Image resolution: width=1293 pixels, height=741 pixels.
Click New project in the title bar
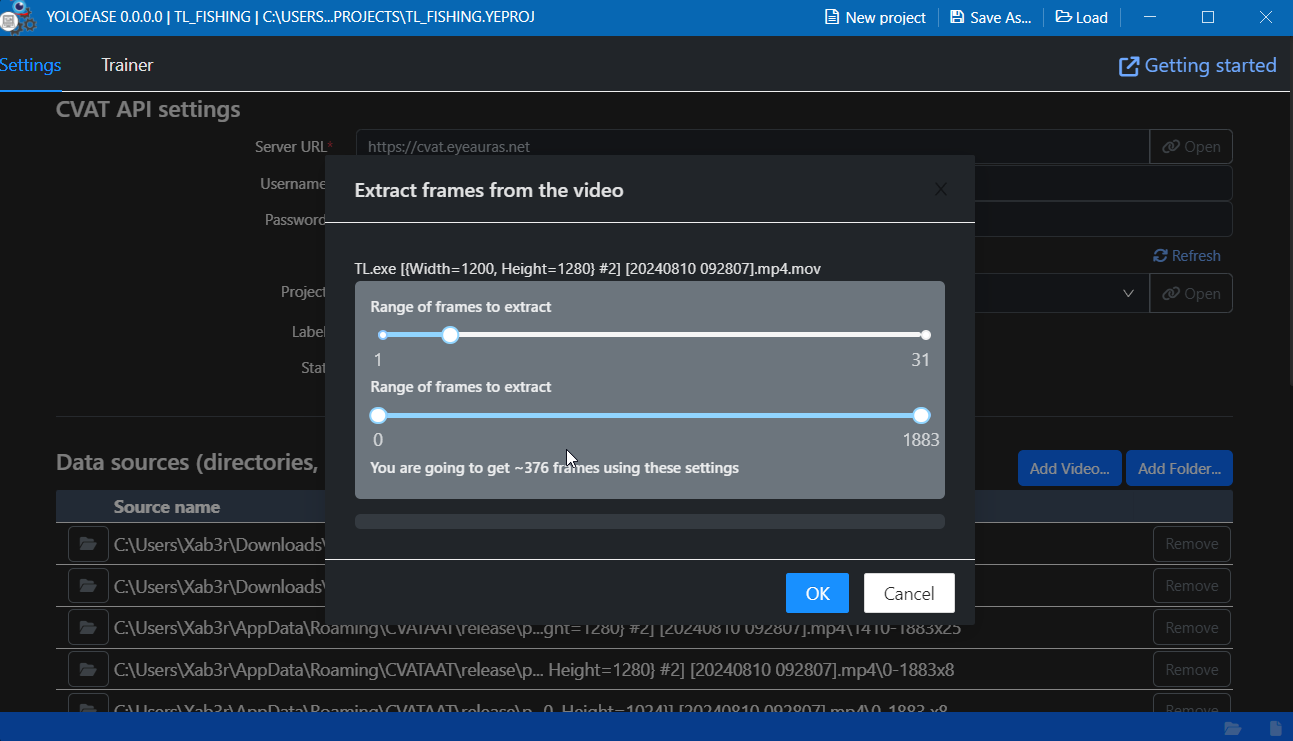click(x=875, y=17)
